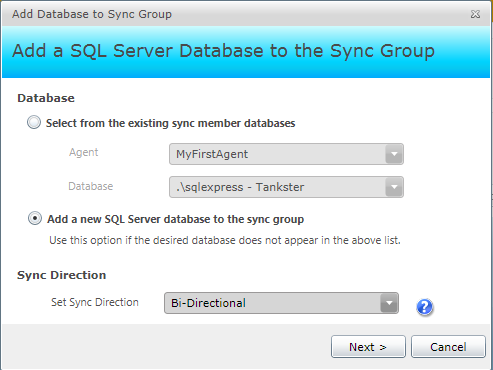Image resolution: width=493 pixels, height=370 pixels.
Task: Click the Cancel button
Action: click(448, 347)
